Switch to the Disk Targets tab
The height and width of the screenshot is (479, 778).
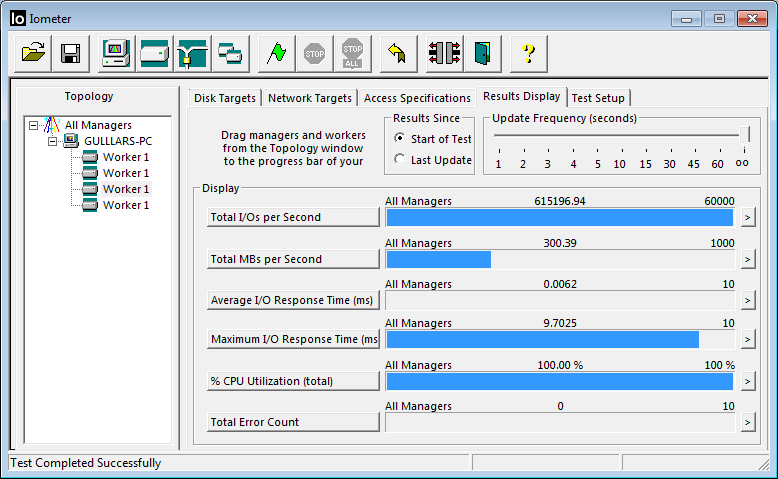[x=225, y=98]
